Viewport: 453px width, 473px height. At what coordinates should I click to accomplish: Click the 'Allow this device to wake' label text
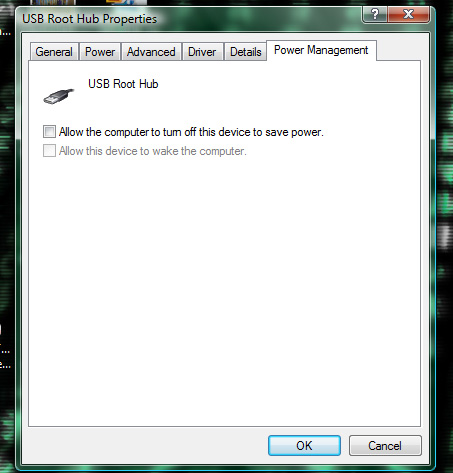[153, 151]
